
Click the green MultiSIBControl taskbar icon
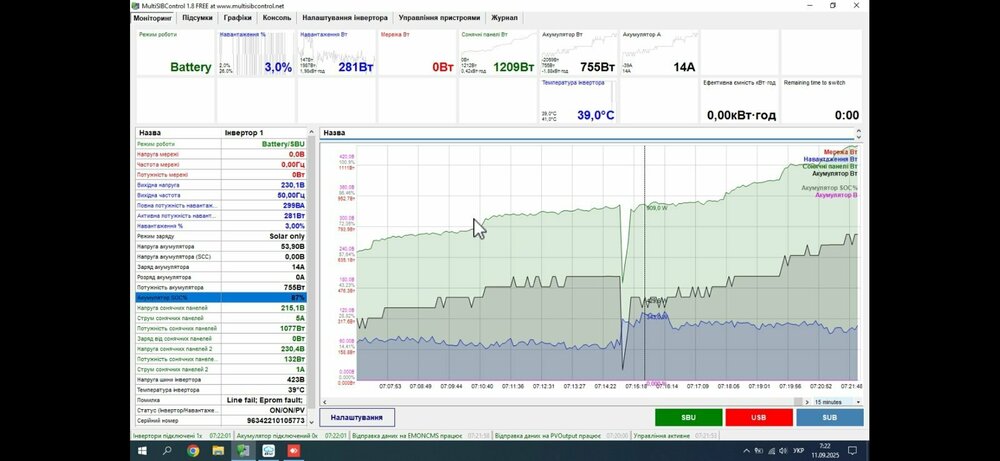pos(243,451)
